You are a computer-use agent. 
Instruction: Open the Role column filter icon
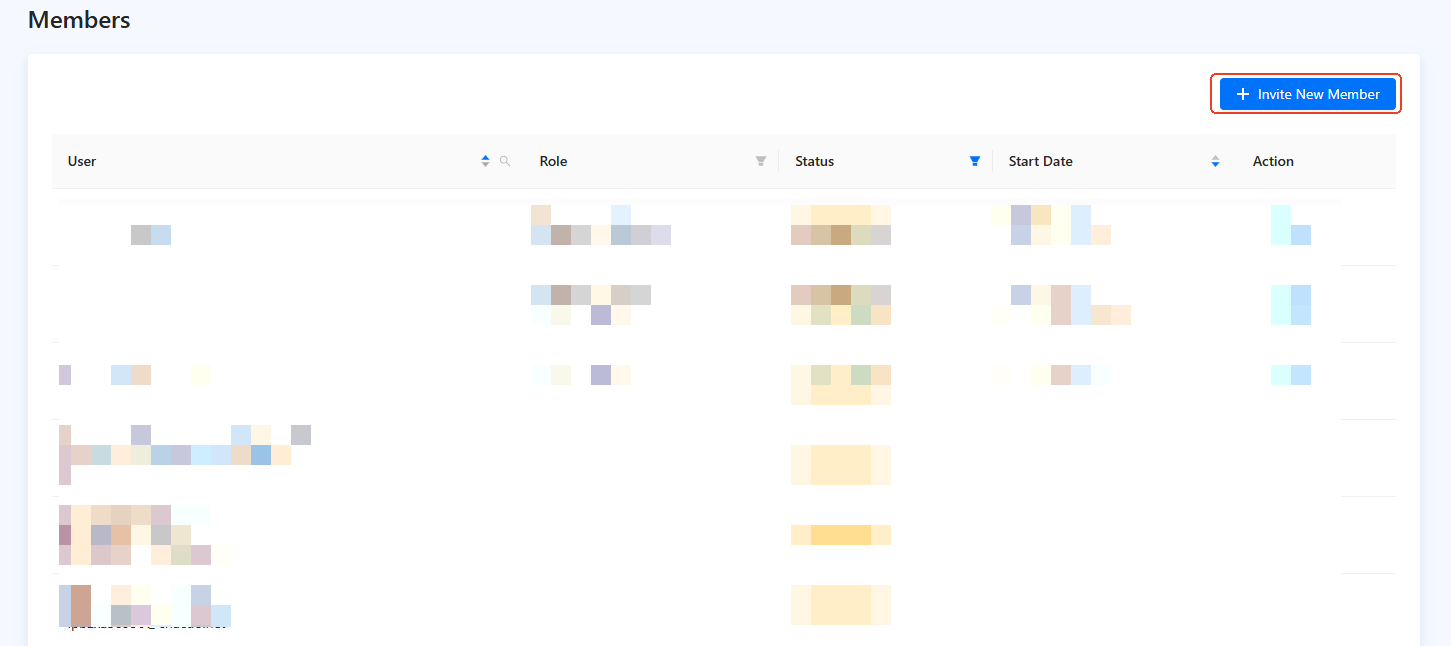tap(761, 161)
